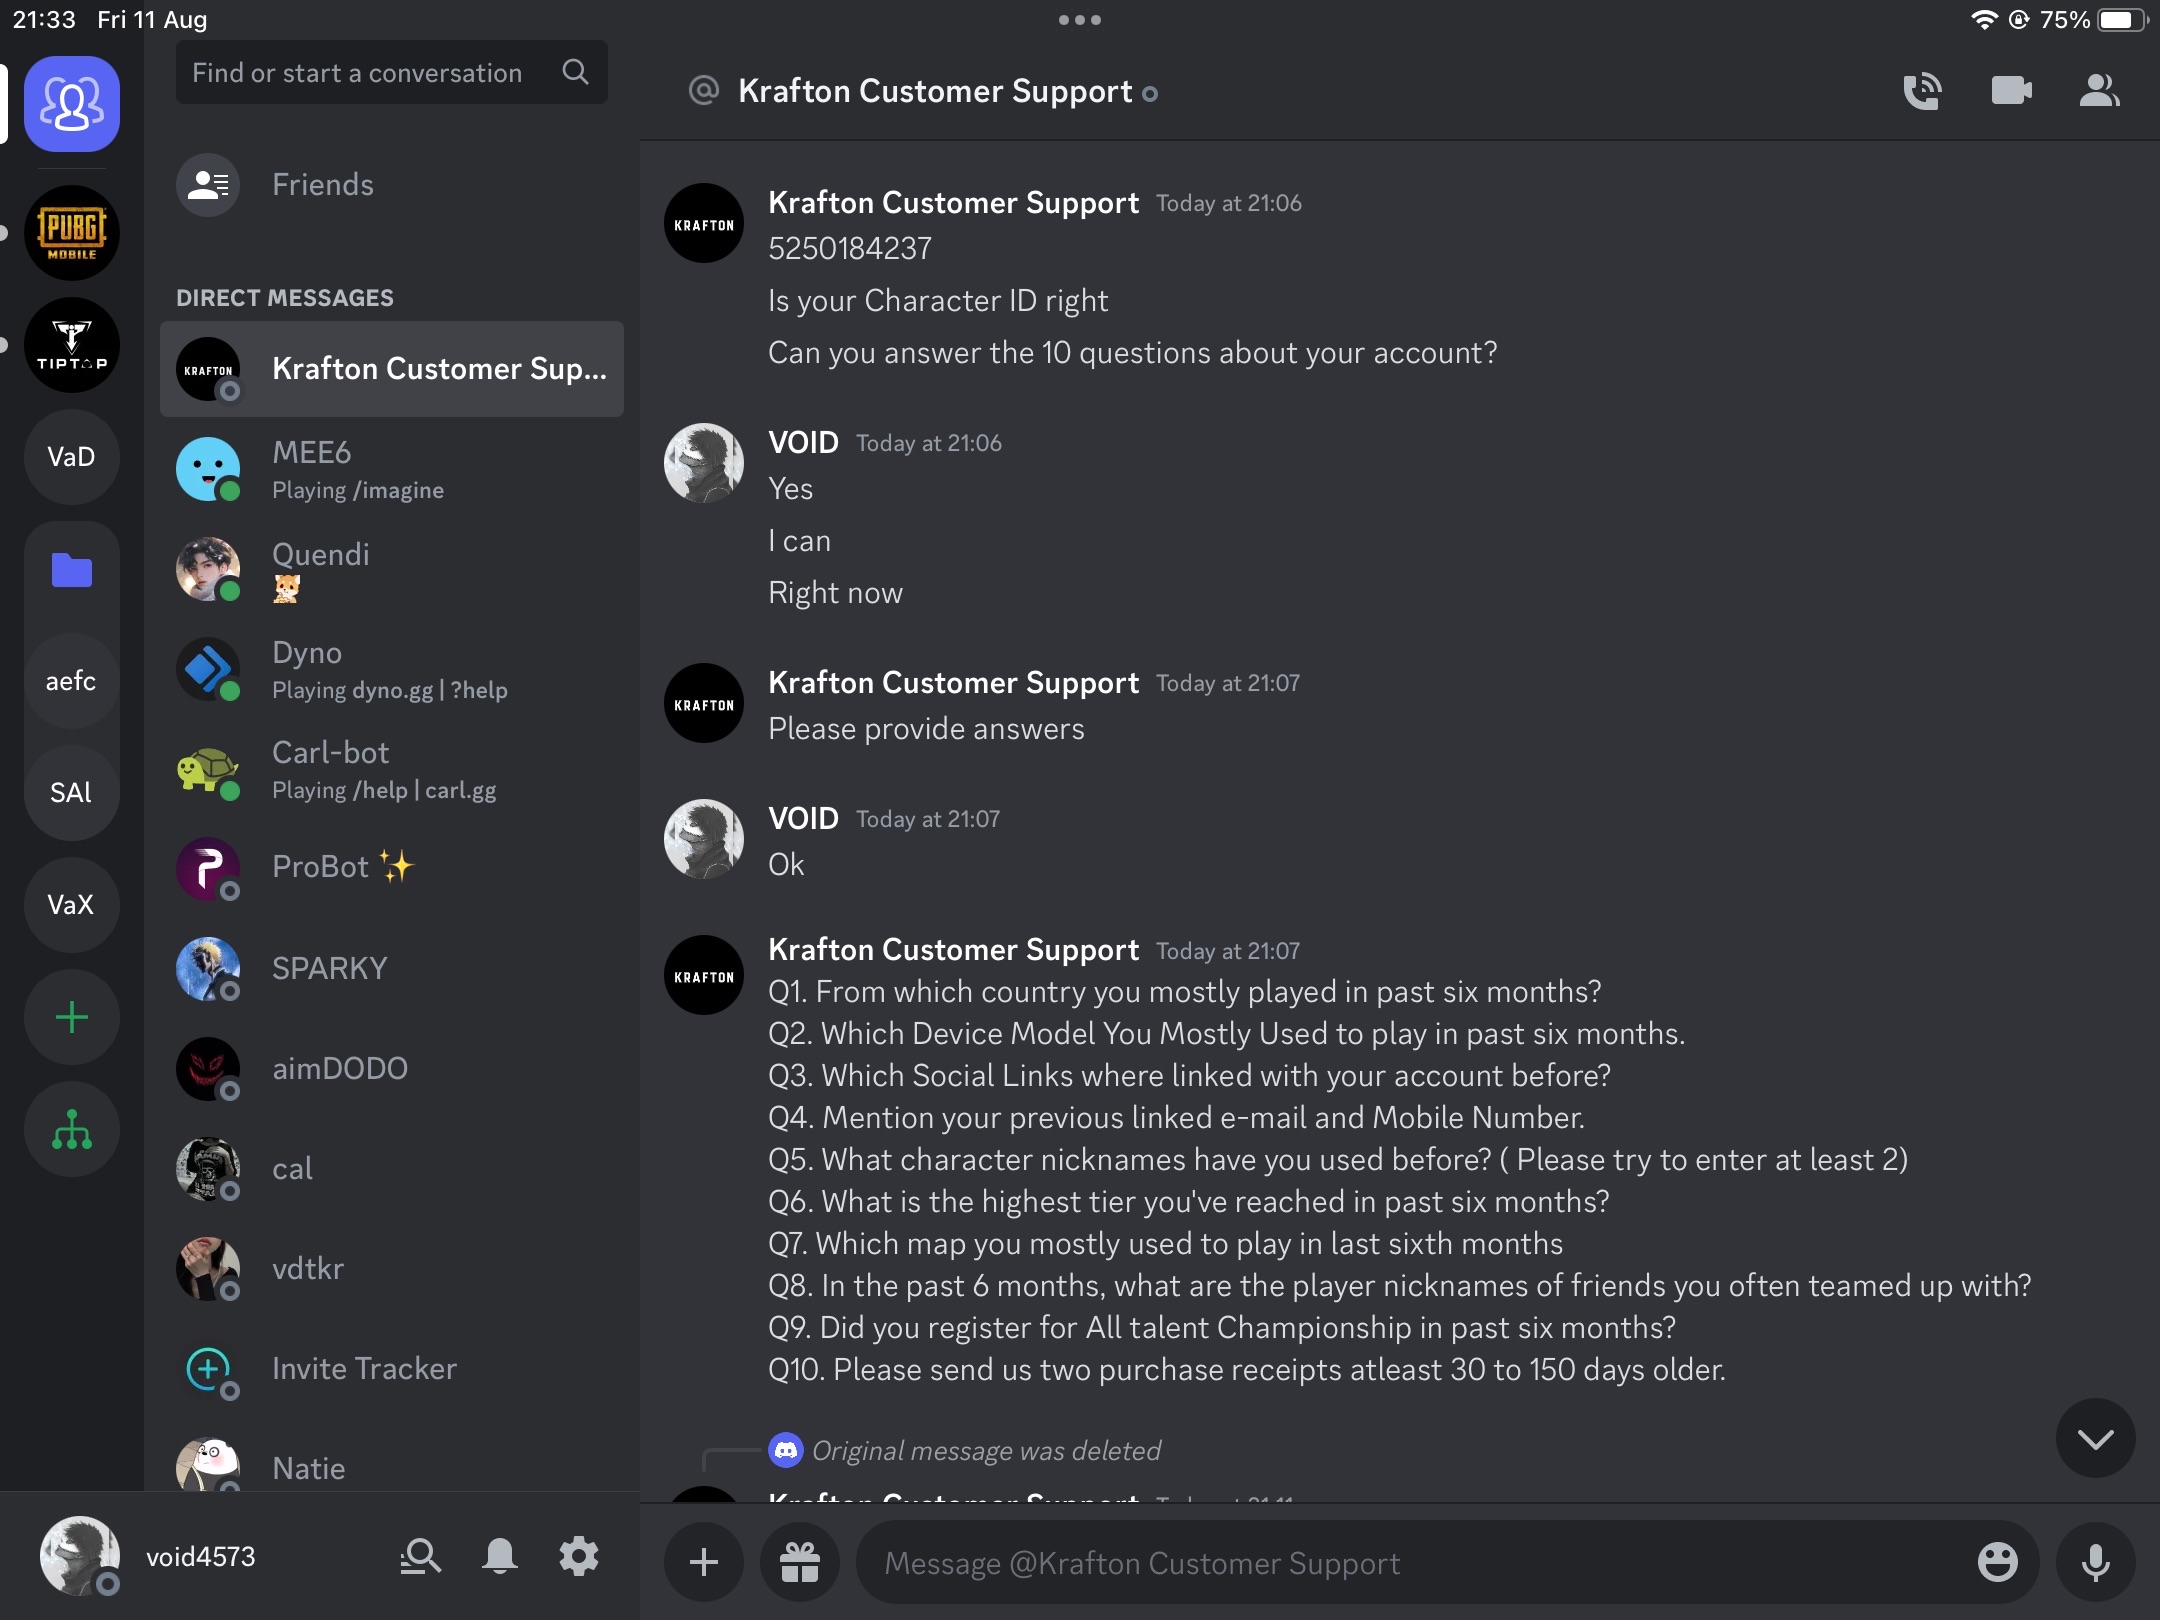Open the Friends tab
This screenshot has width=2160, height=1620.
coord(322,185)
